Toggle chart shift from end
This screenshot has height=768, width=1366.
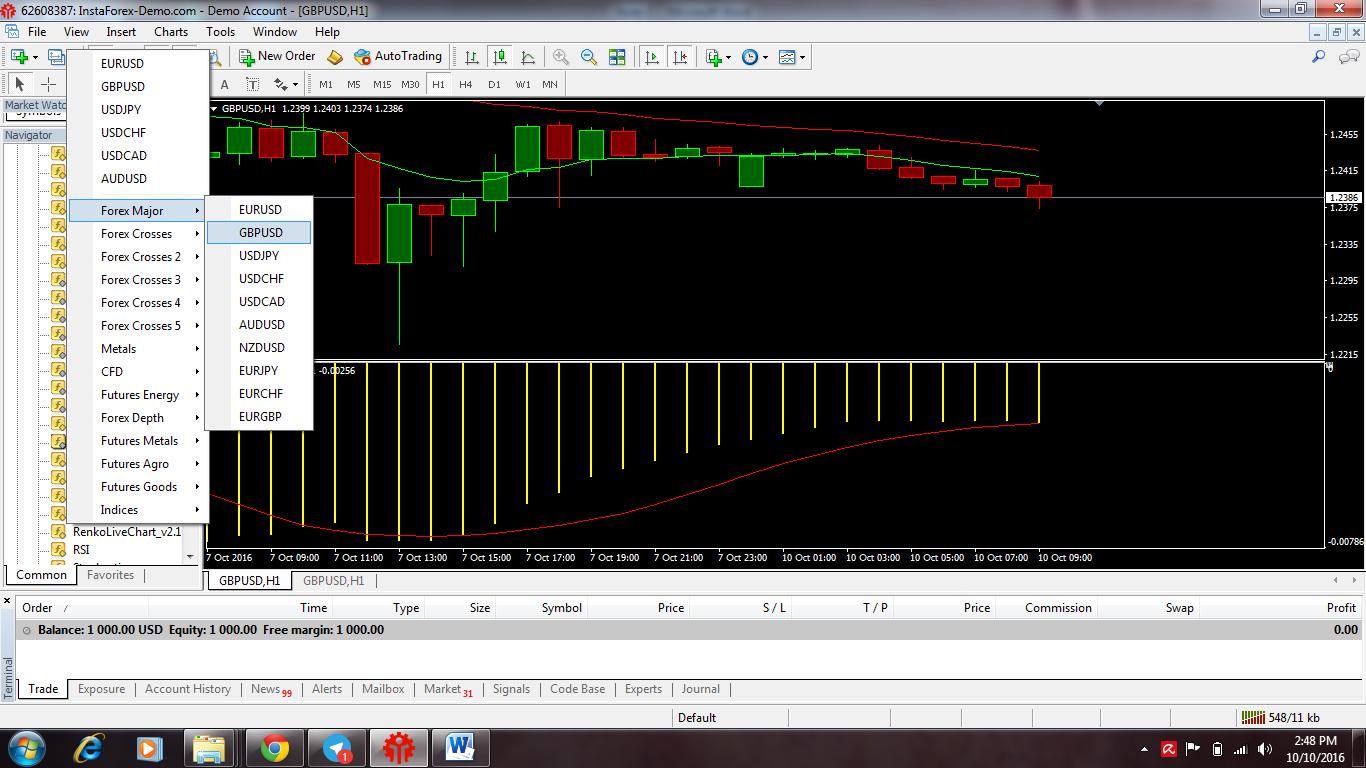(681, 57)
